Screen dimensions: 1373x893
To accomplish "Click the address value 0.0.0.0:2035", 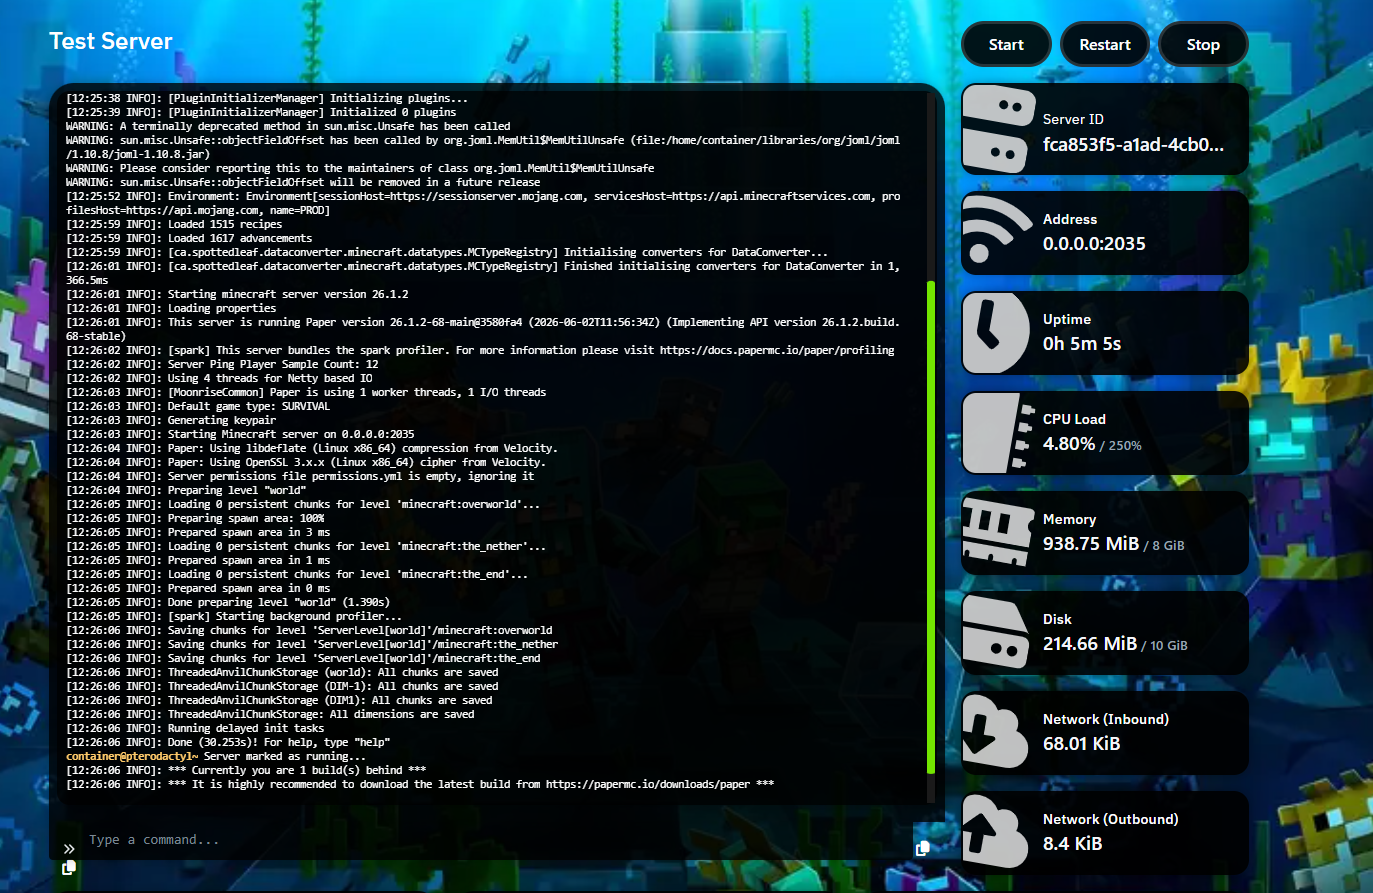I will tap(1094, 244).
